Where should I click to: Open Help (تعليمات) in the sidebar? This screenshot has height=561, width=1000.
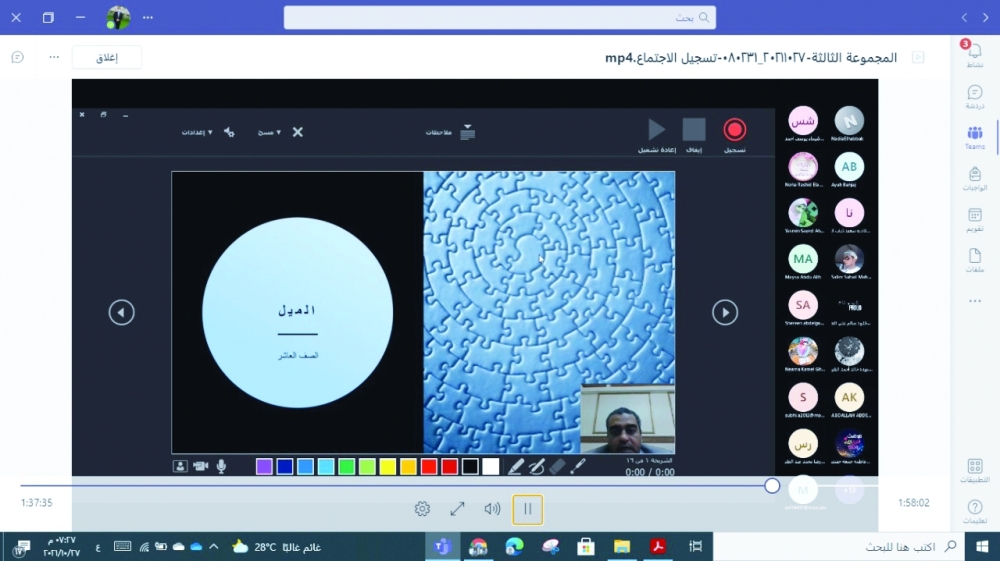974,511
